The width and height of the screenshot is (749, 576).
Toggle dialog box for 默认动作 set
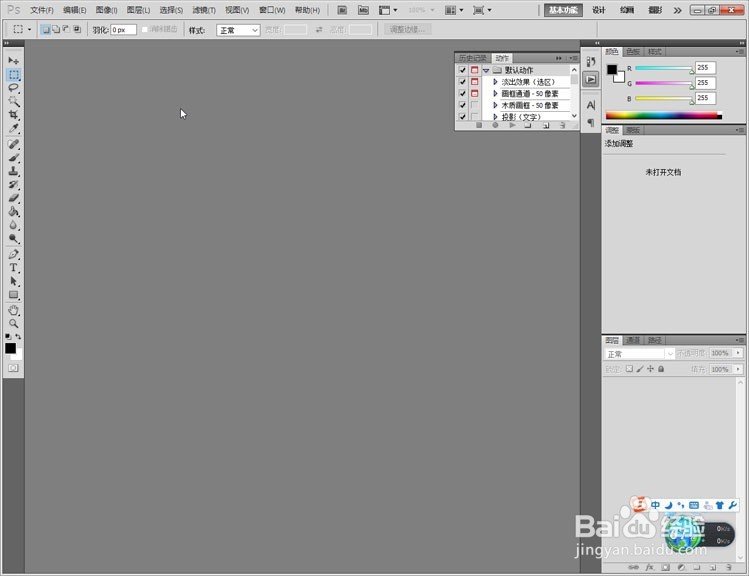(x=474, y=70)
